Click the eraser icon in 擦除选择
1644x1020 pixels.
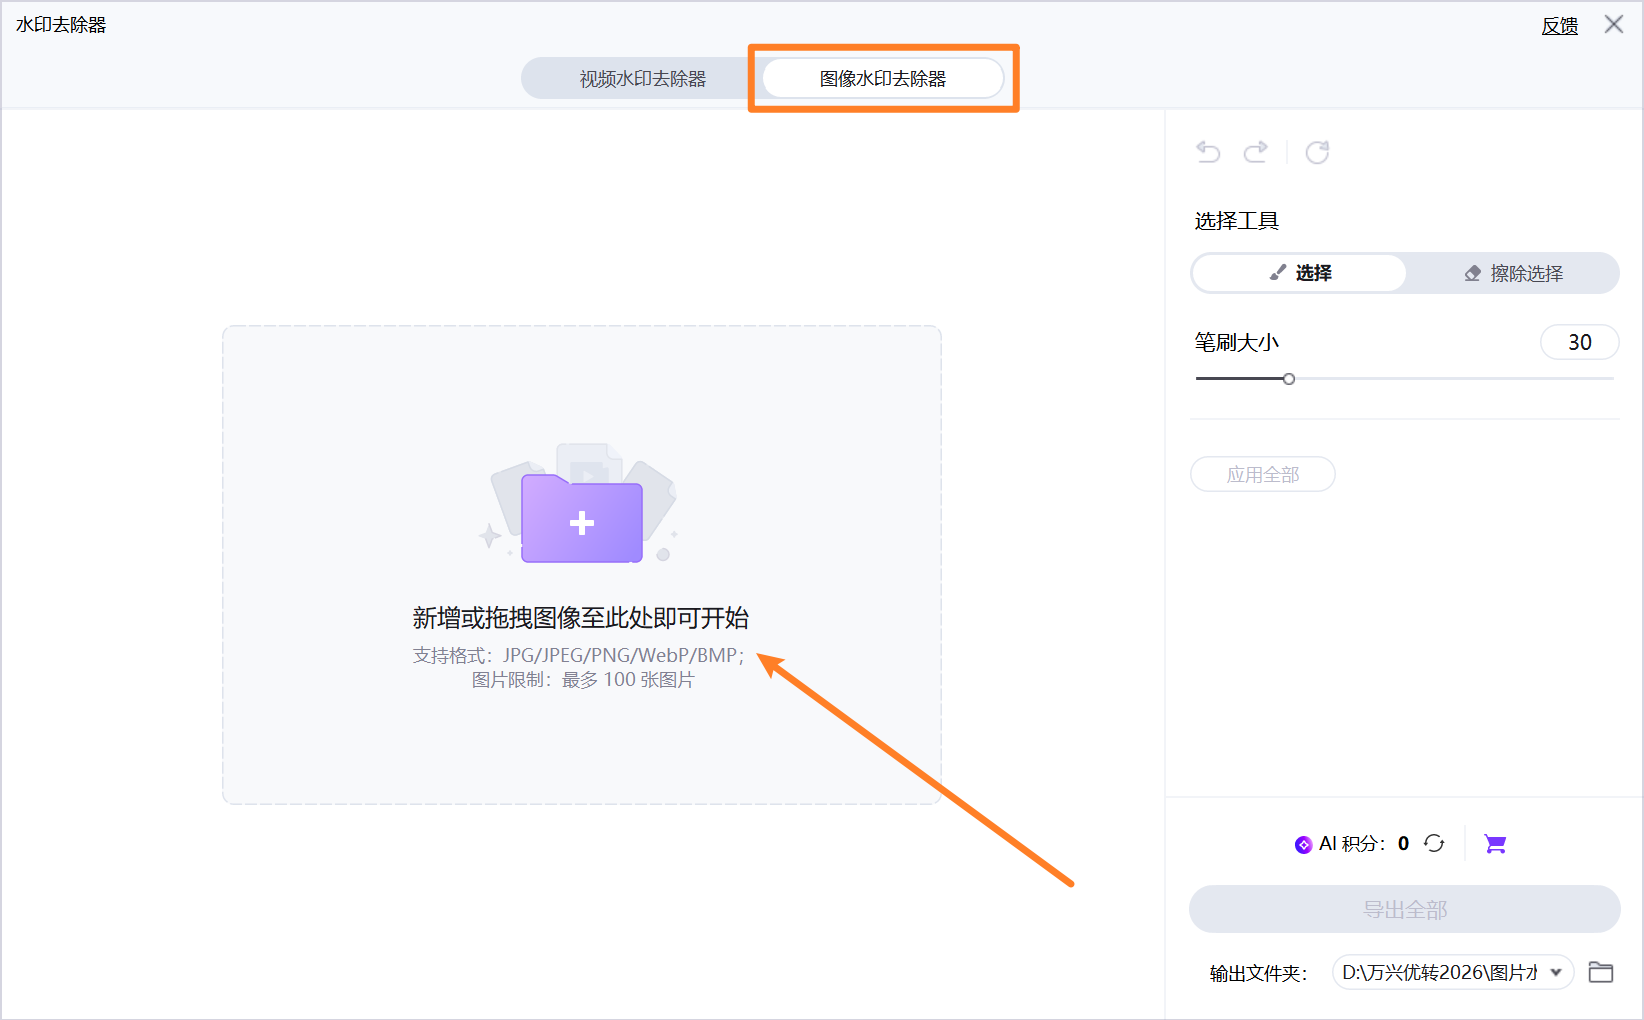coord(1473,272)
